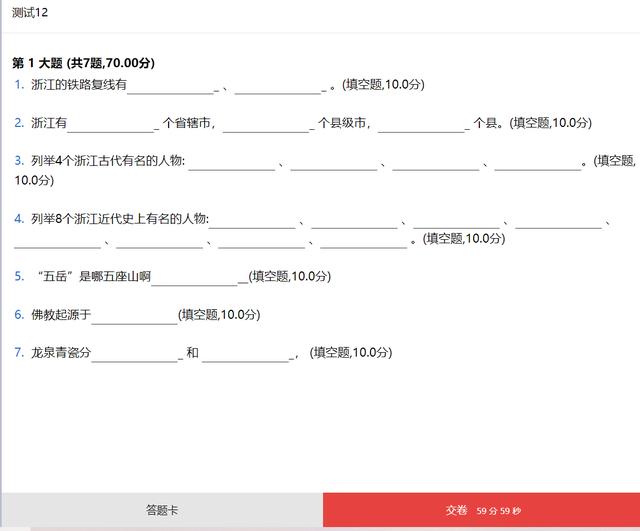Submit the exam with 交卷 button
Viewport: 640px width, 531px height.
481,510
